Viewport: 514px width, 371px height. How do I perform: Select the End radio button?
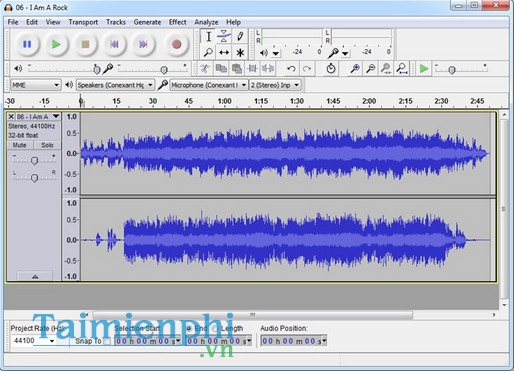pyautogui.click(x=189, y=329)
